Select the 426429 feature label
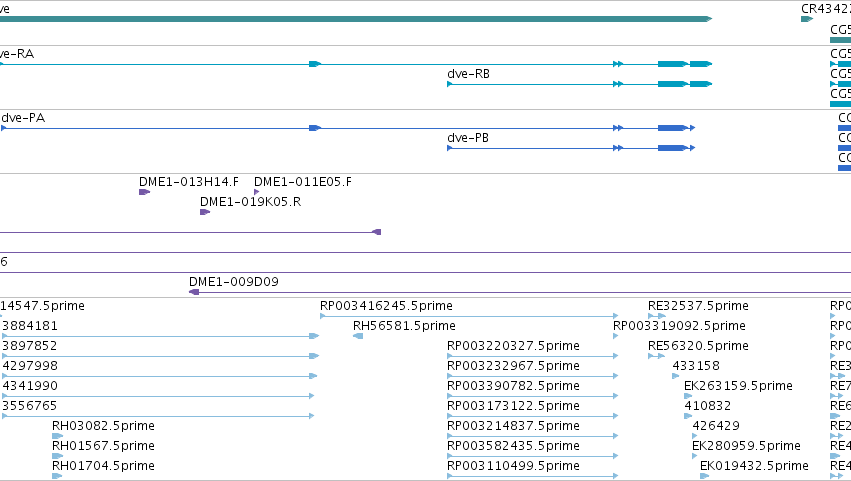This screenshot has width=851, height=481. (x=716, y=426)
